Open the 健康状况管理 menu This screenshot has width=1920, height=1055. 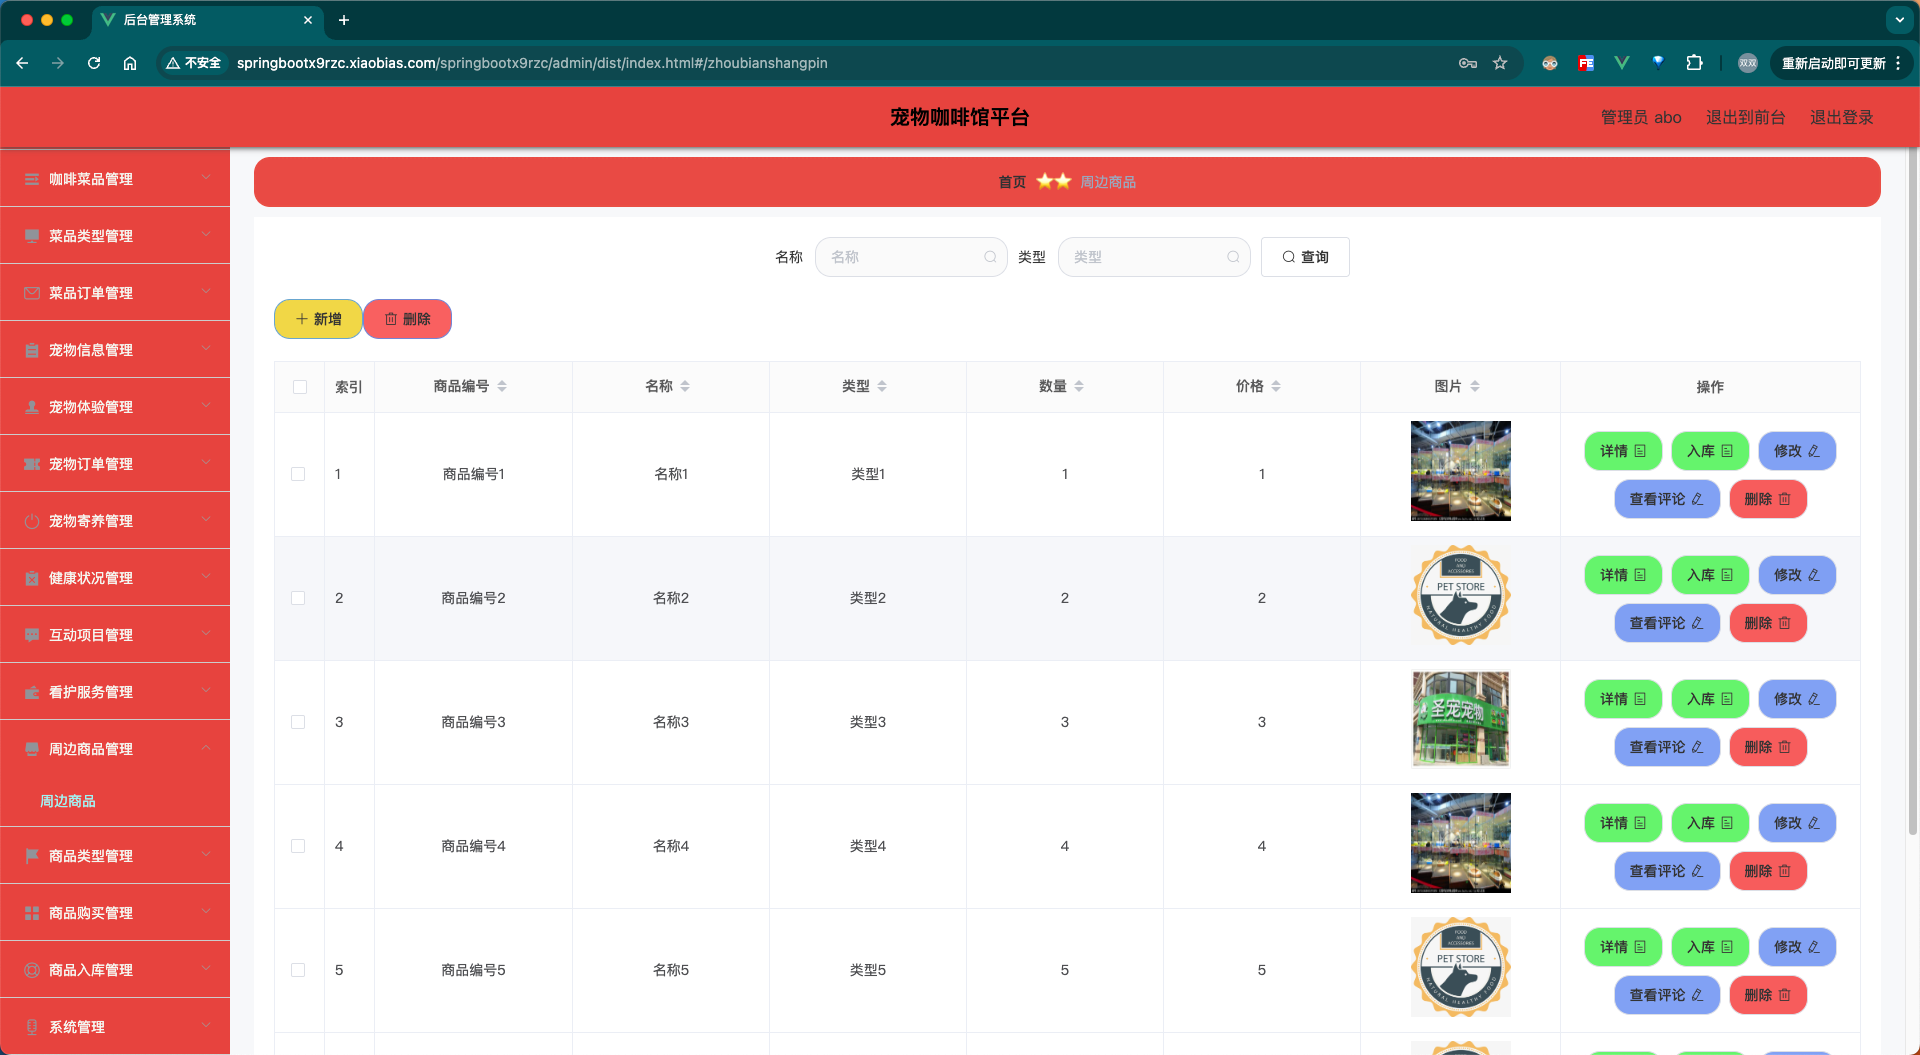tap(115, 578)
